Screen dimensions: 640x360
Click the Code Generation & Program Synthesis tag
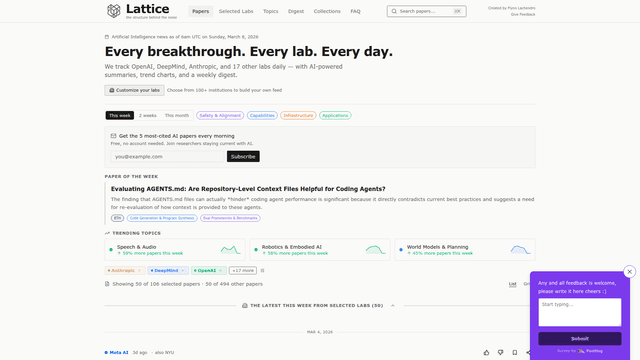162,218
